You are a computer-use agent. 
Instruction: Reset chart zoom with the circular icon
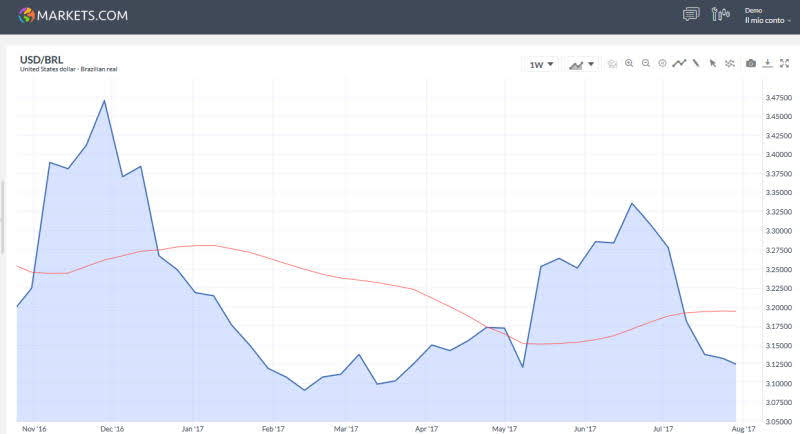click(x=662, y=63)
